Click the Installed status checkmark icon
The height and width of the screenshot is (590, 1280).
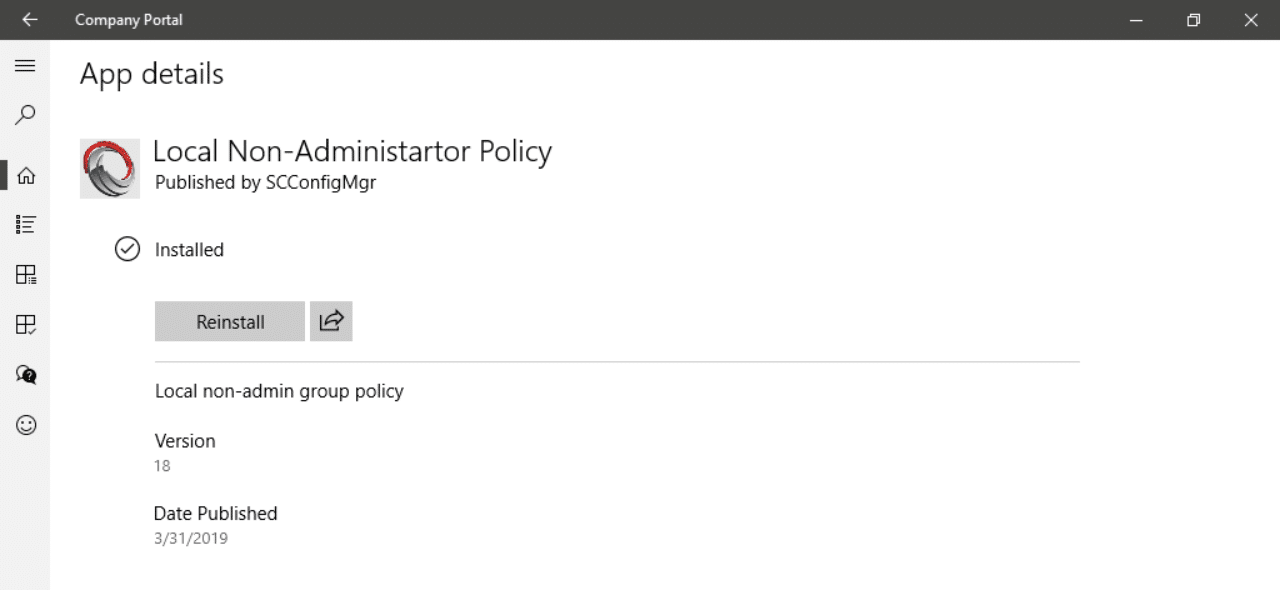click(x=127, y=249)
